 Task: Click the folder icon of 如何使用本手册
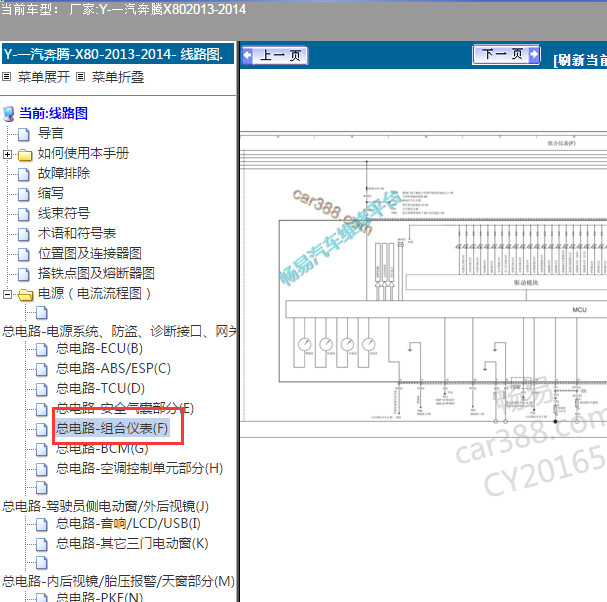[x=25, y=155]
